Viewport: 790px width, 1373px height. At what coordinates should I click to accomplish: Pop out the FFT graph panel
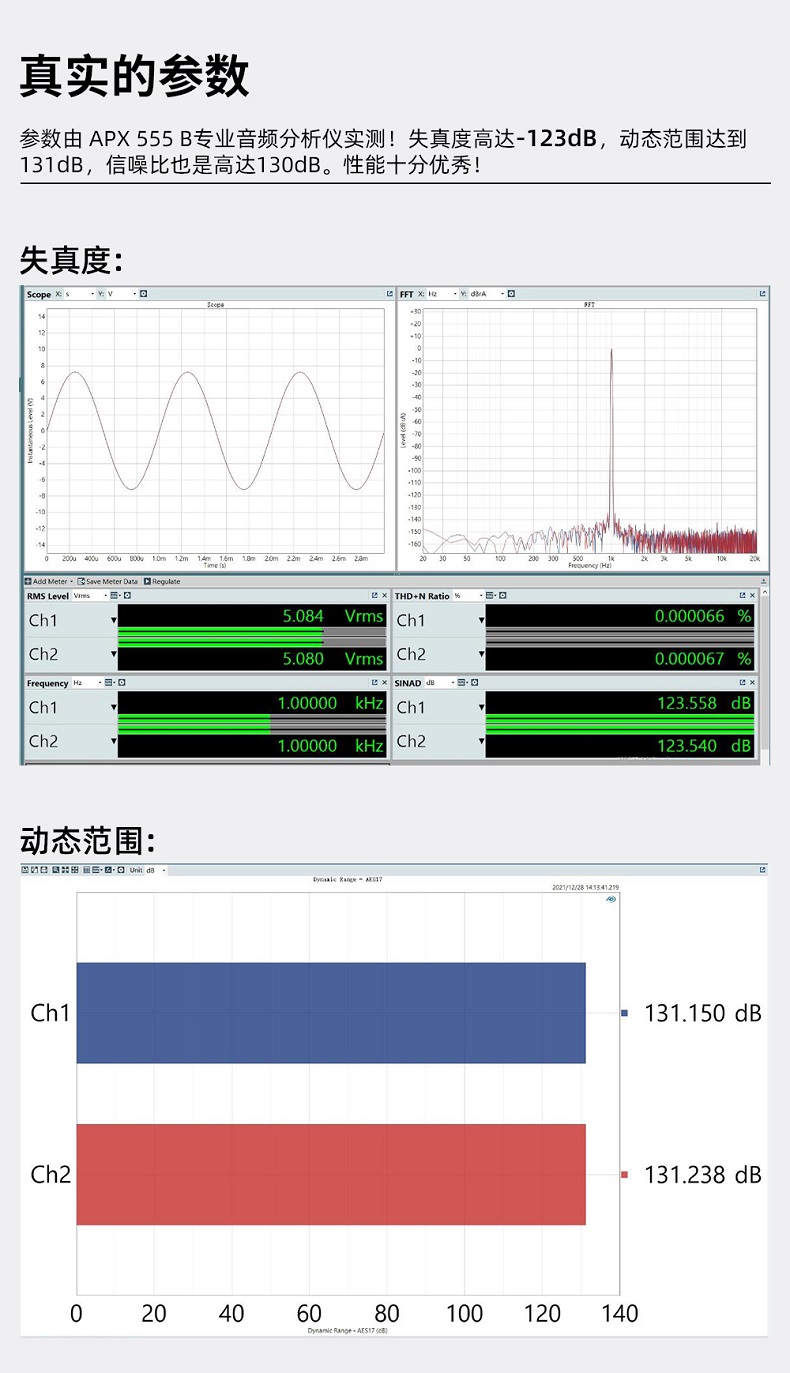pyautogui.click(x=762, y=294)
